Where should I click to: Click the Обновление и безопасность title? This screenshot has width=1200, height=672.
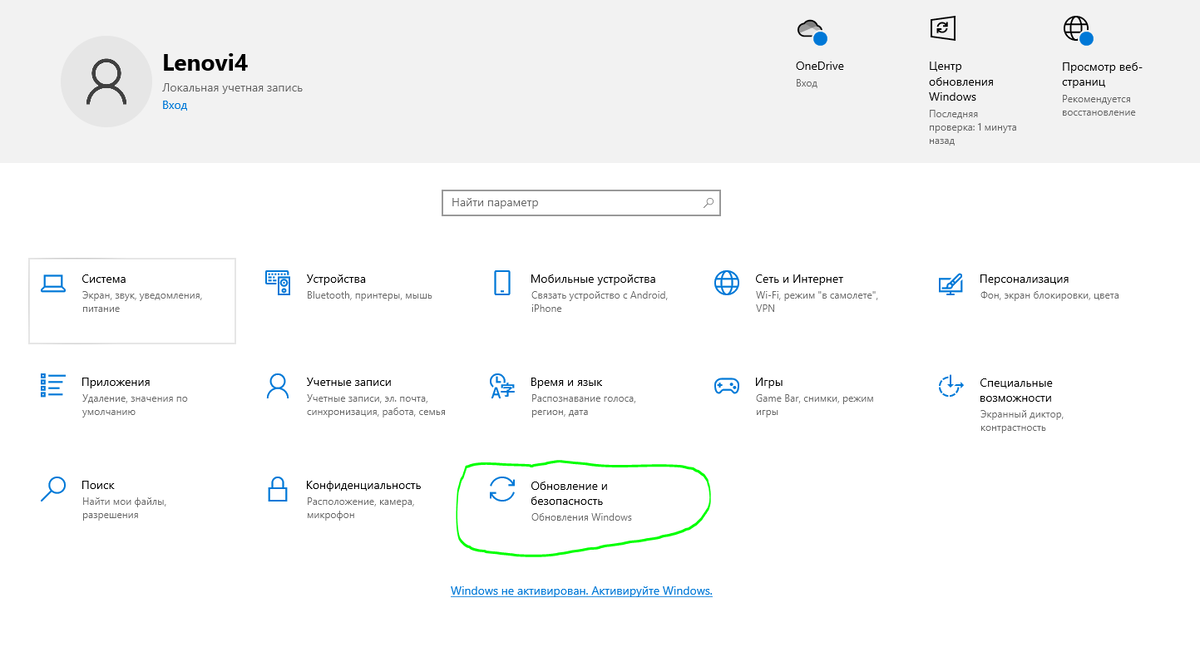569,493
